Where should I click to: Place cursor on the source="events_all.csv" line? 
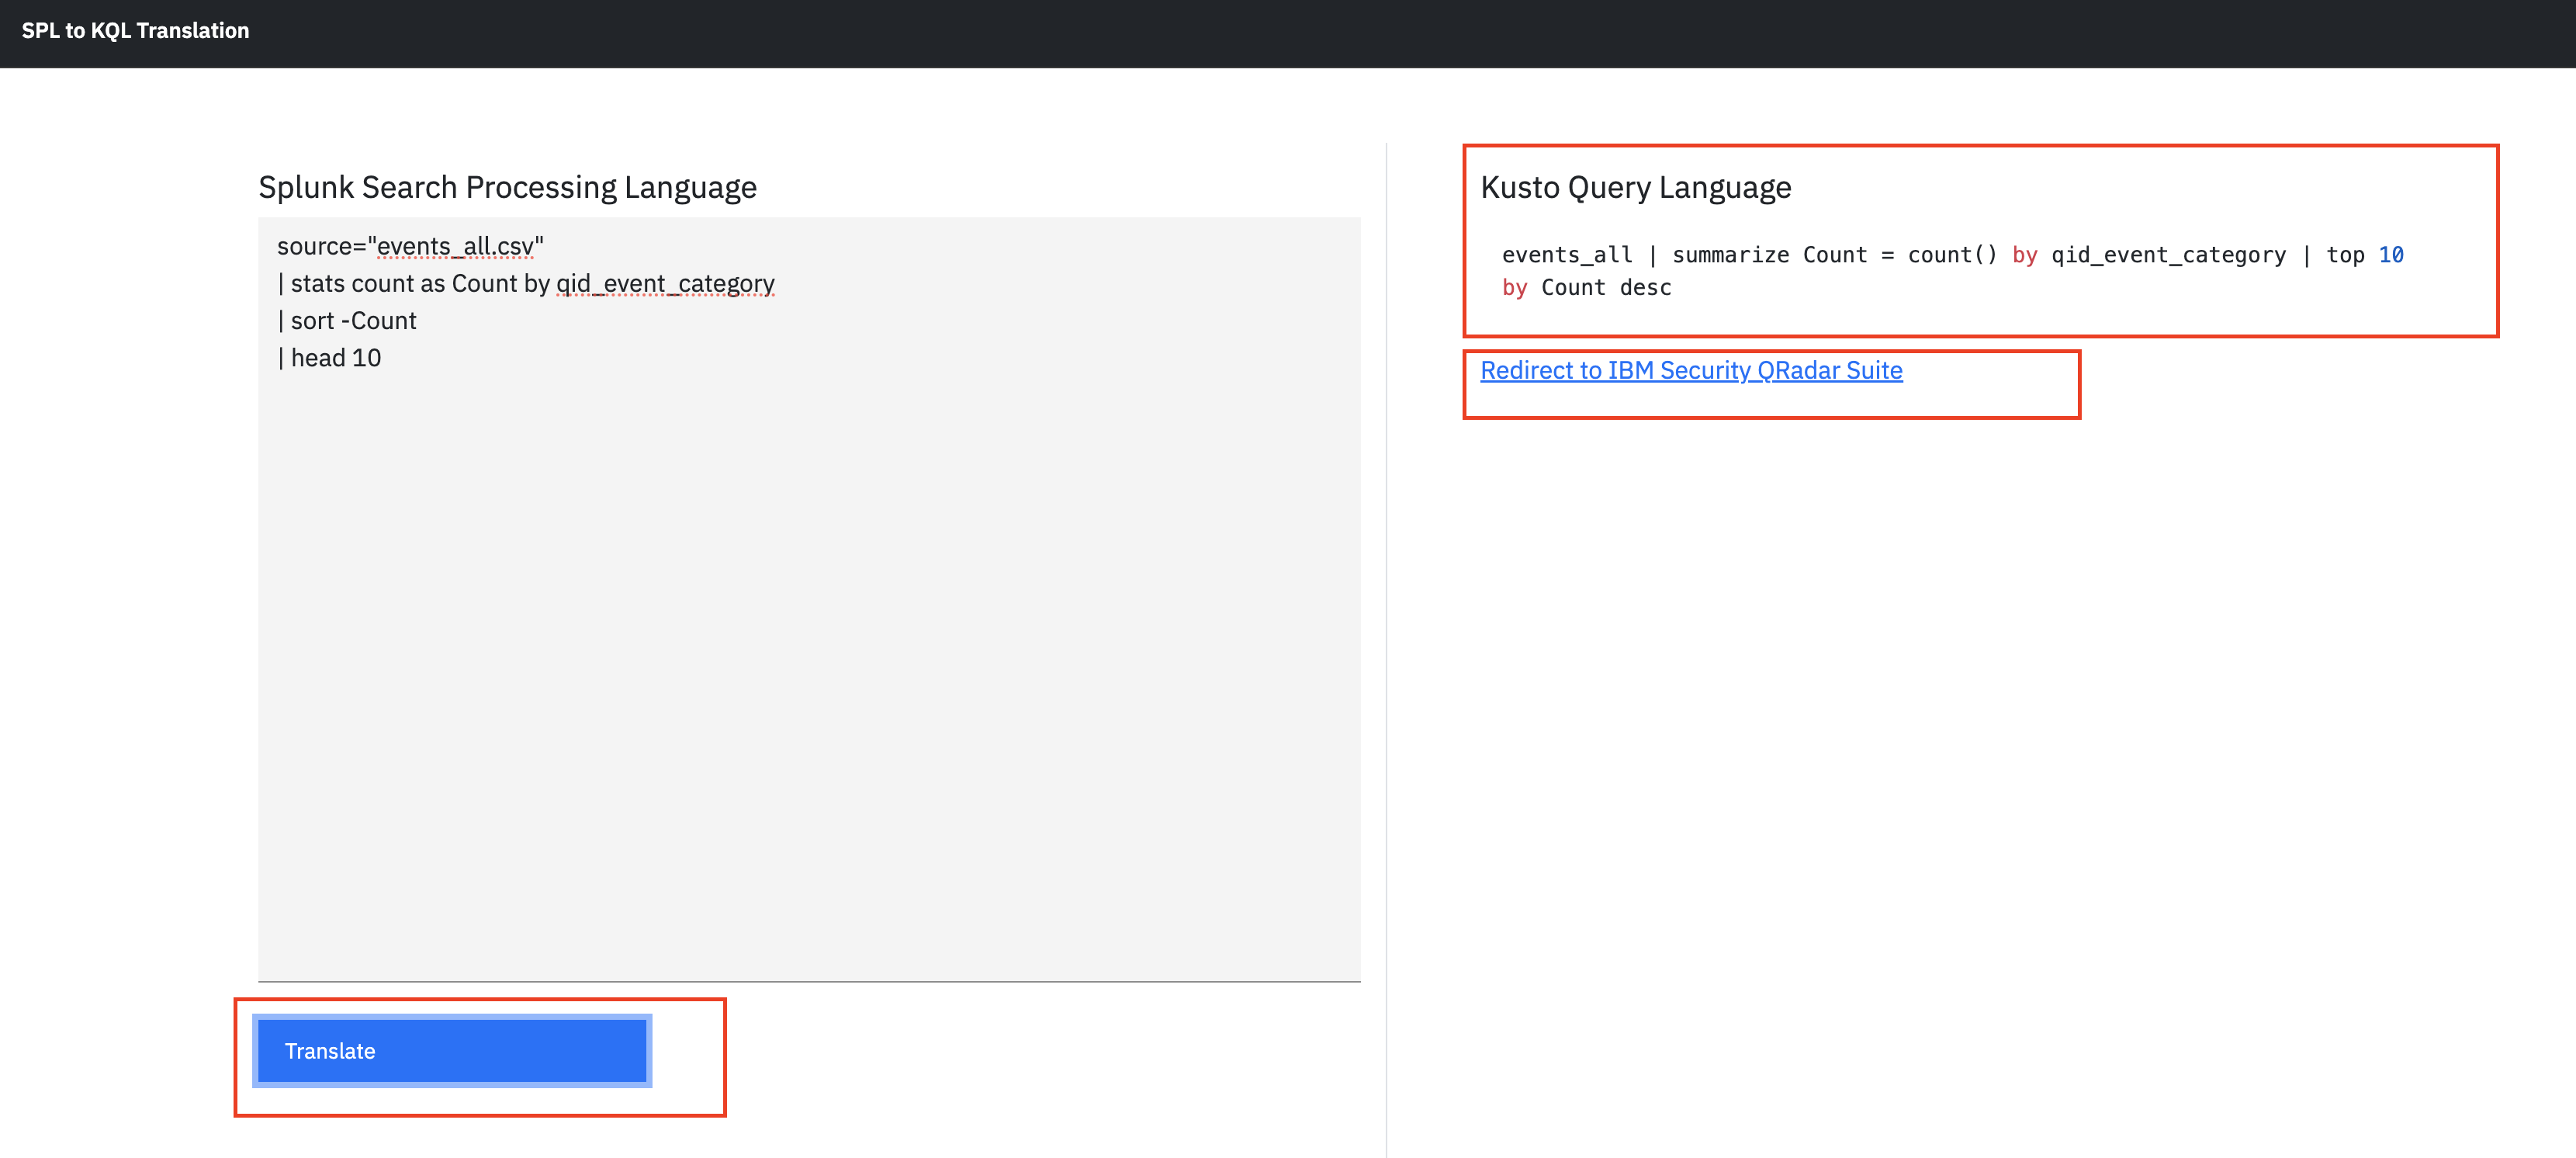click(x=410, y=246)
